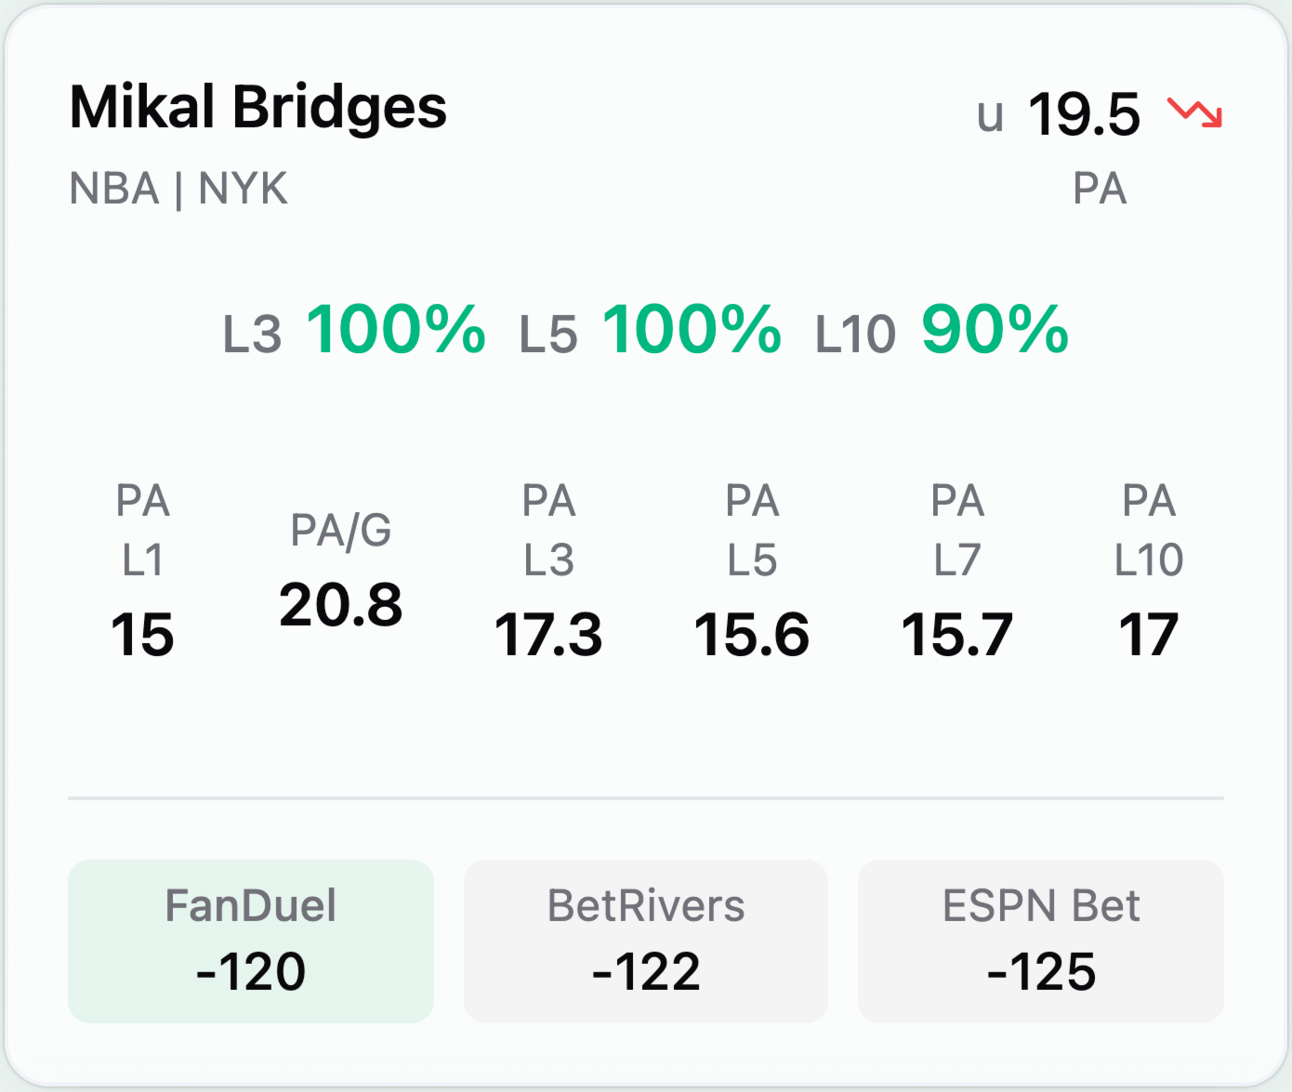
Task: Click the PA/G column header
Action: click(x=341, y=530)
